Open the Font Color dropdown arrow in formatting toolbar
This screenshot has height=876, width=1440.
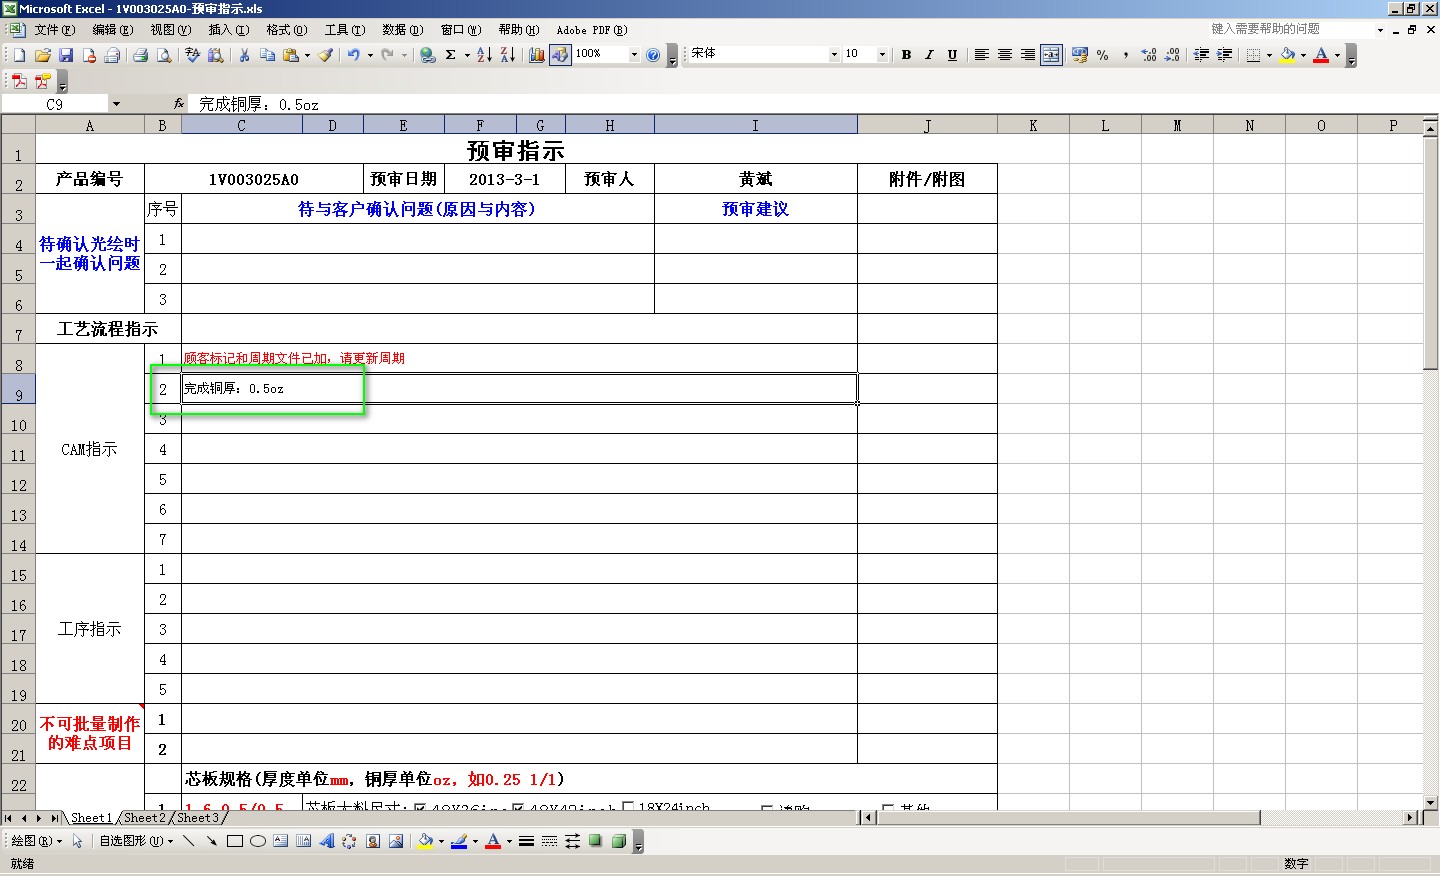pyautogui.click(x=1337, y=55)
